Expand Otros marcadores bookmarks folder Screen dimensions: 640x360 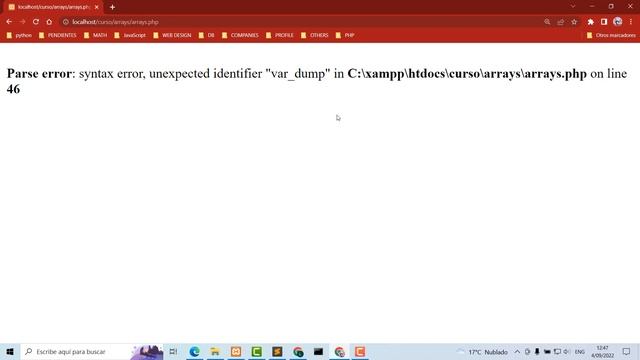coord(611,36)
